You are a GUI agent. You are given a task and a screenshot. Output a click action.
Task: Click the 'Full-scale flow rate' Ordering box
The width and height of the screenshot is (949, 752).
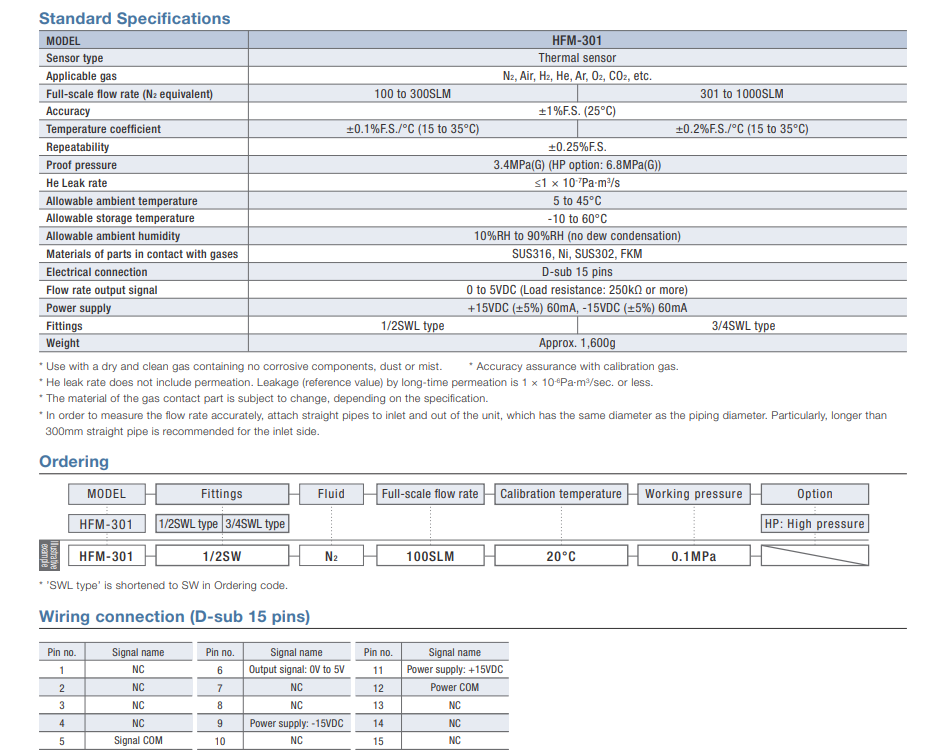click(430, 494)
